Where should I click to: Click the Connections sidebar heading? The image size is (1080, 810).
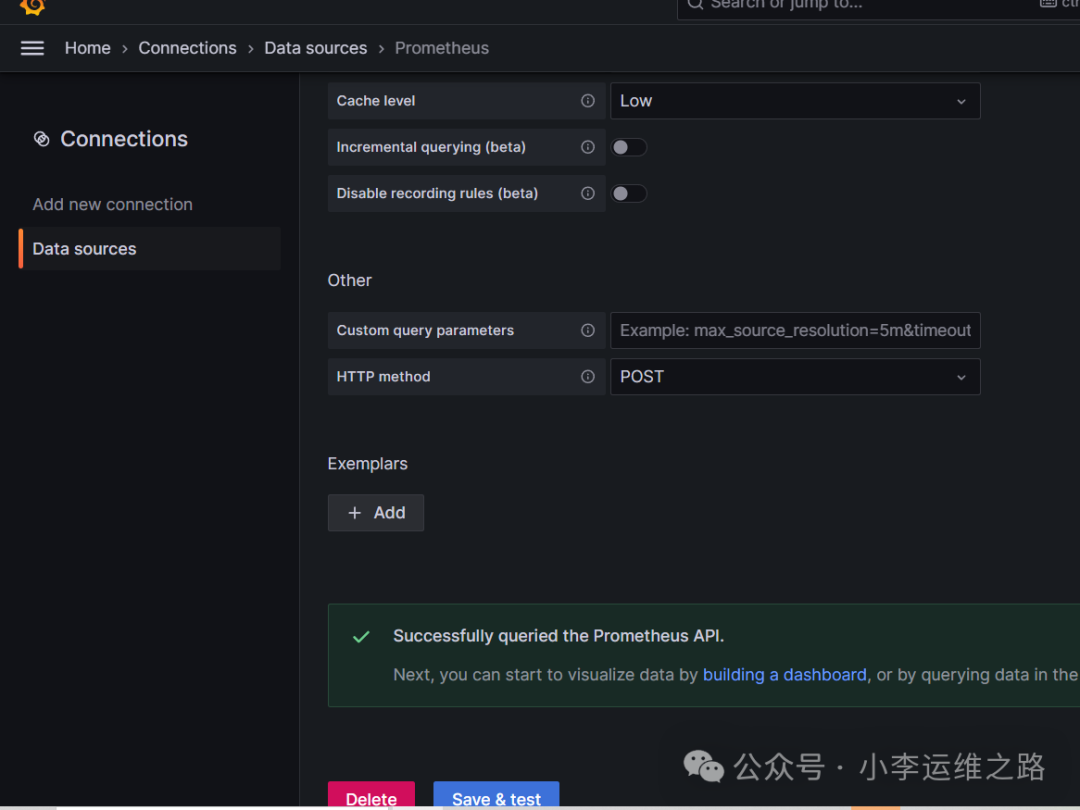[x=124, y=139]
